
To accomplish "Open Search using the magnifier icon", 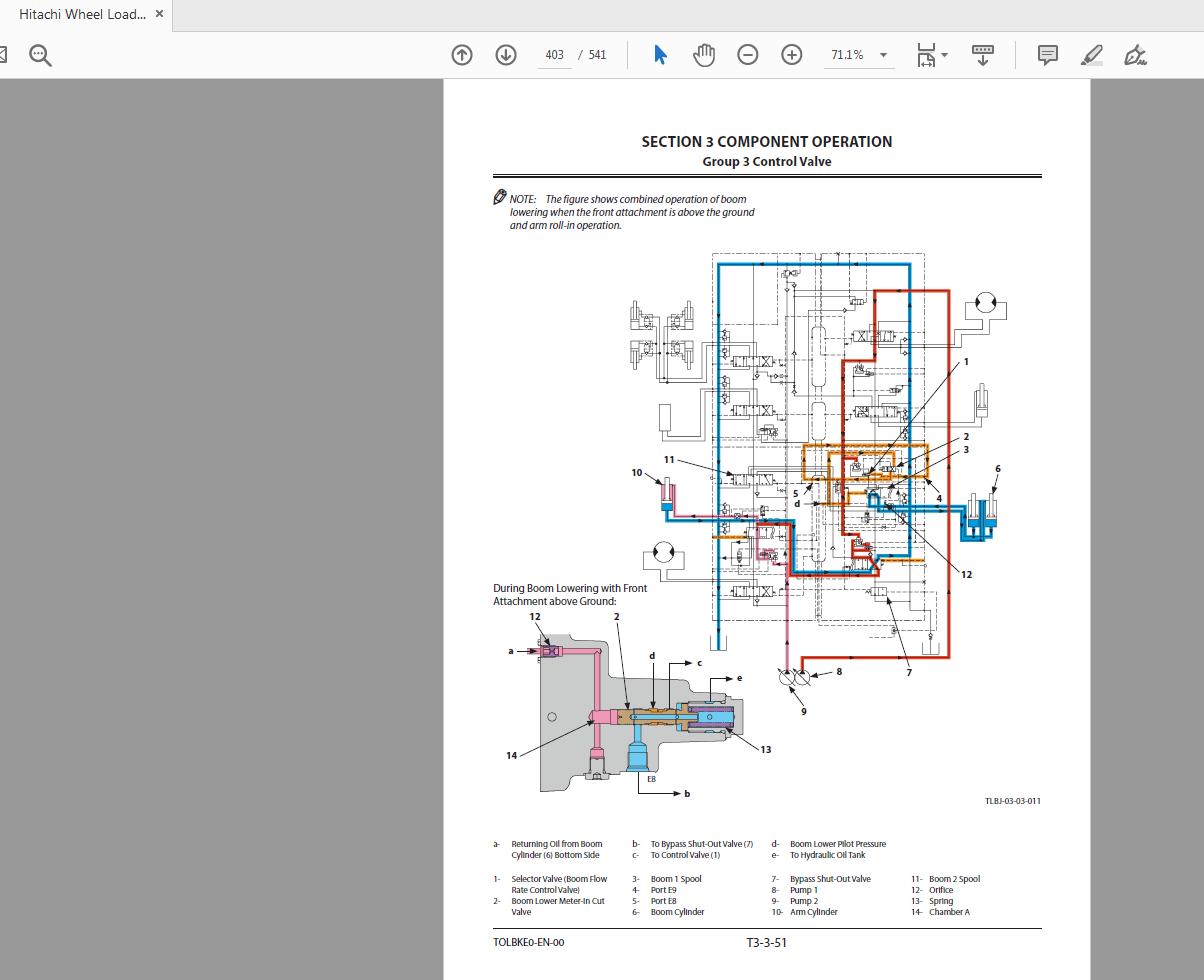I will point(40,55).
